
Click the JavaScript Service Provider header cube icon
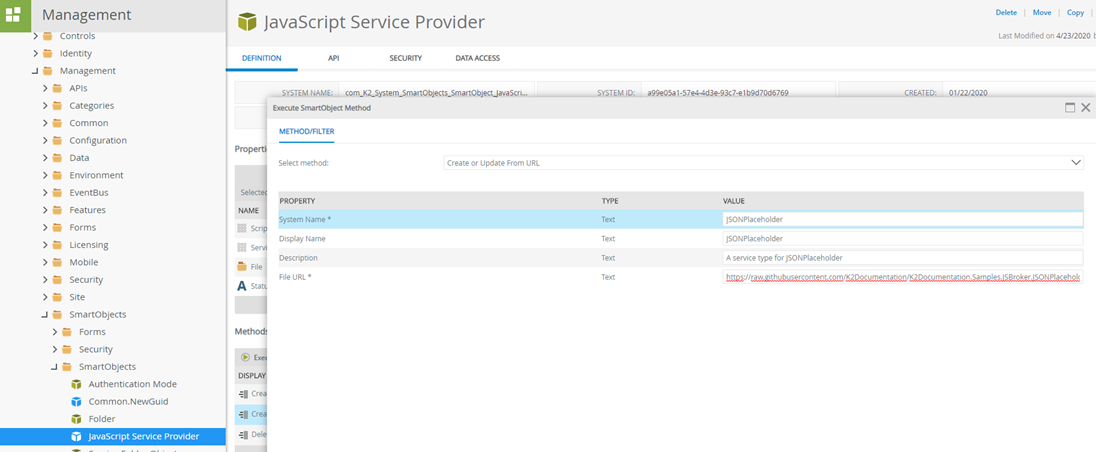point(246,22)
